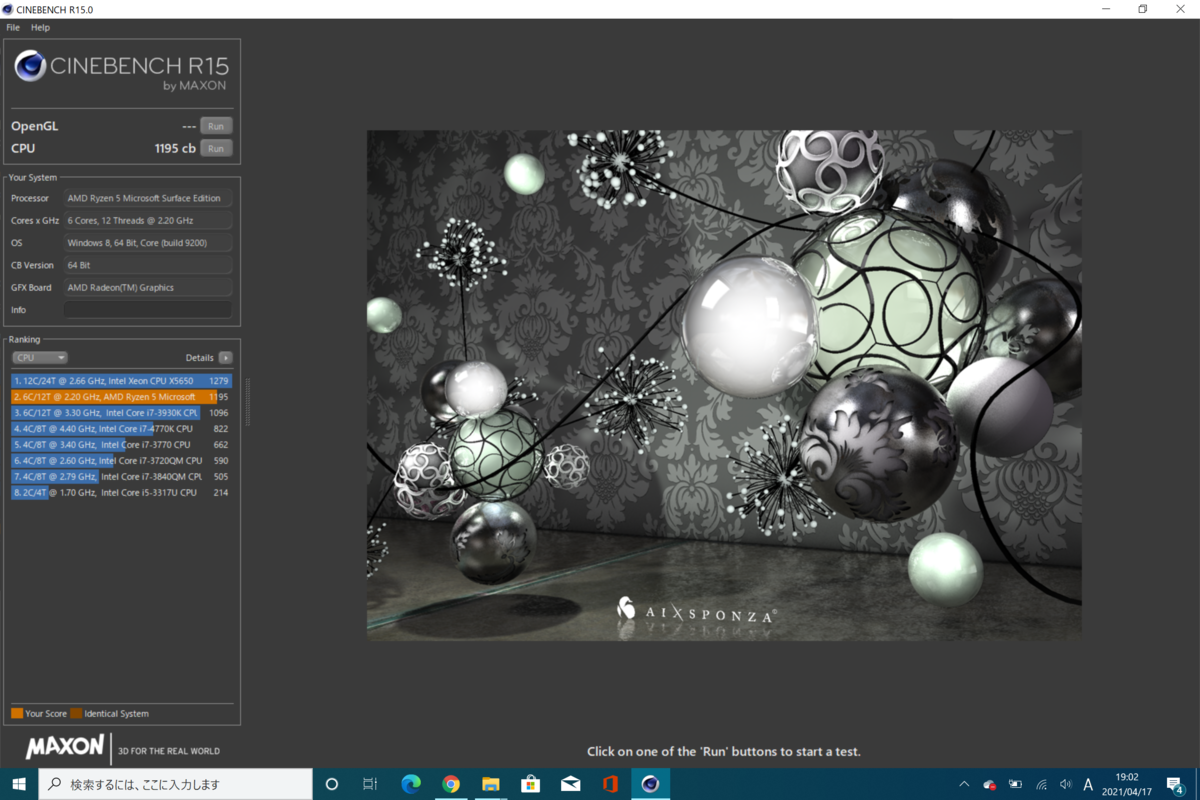The image size is (1200, 800).
Task: Open Task View on the taskbar
Action: [x=370, y=784]
